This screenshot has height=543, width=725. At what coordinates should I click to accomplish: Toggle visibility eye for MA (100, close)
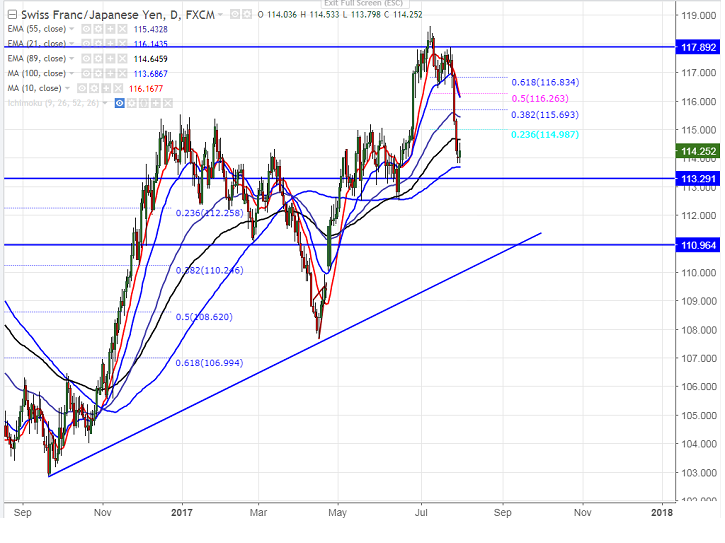pyautogui.click(x=86, y=74)
